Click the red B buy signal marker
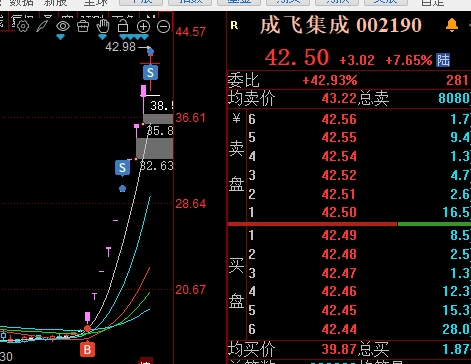Screen dimensions: 471x364 point(87,349)
